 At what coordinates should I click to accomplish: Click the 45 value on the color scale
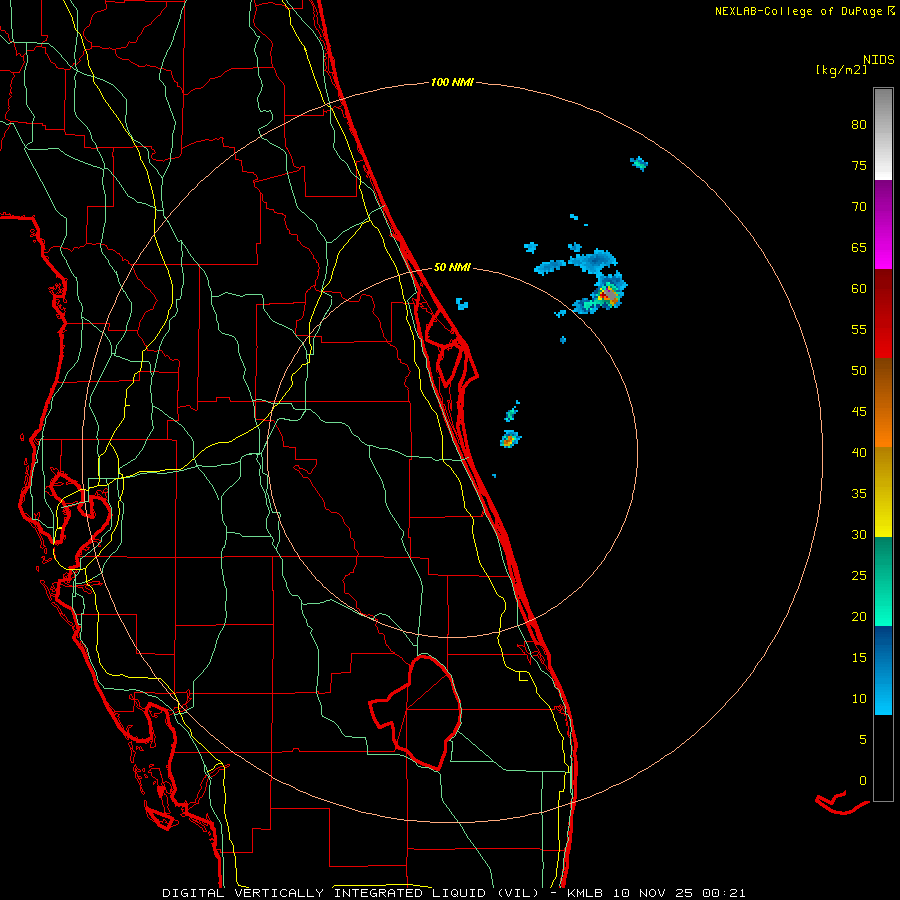click(859, 412)
